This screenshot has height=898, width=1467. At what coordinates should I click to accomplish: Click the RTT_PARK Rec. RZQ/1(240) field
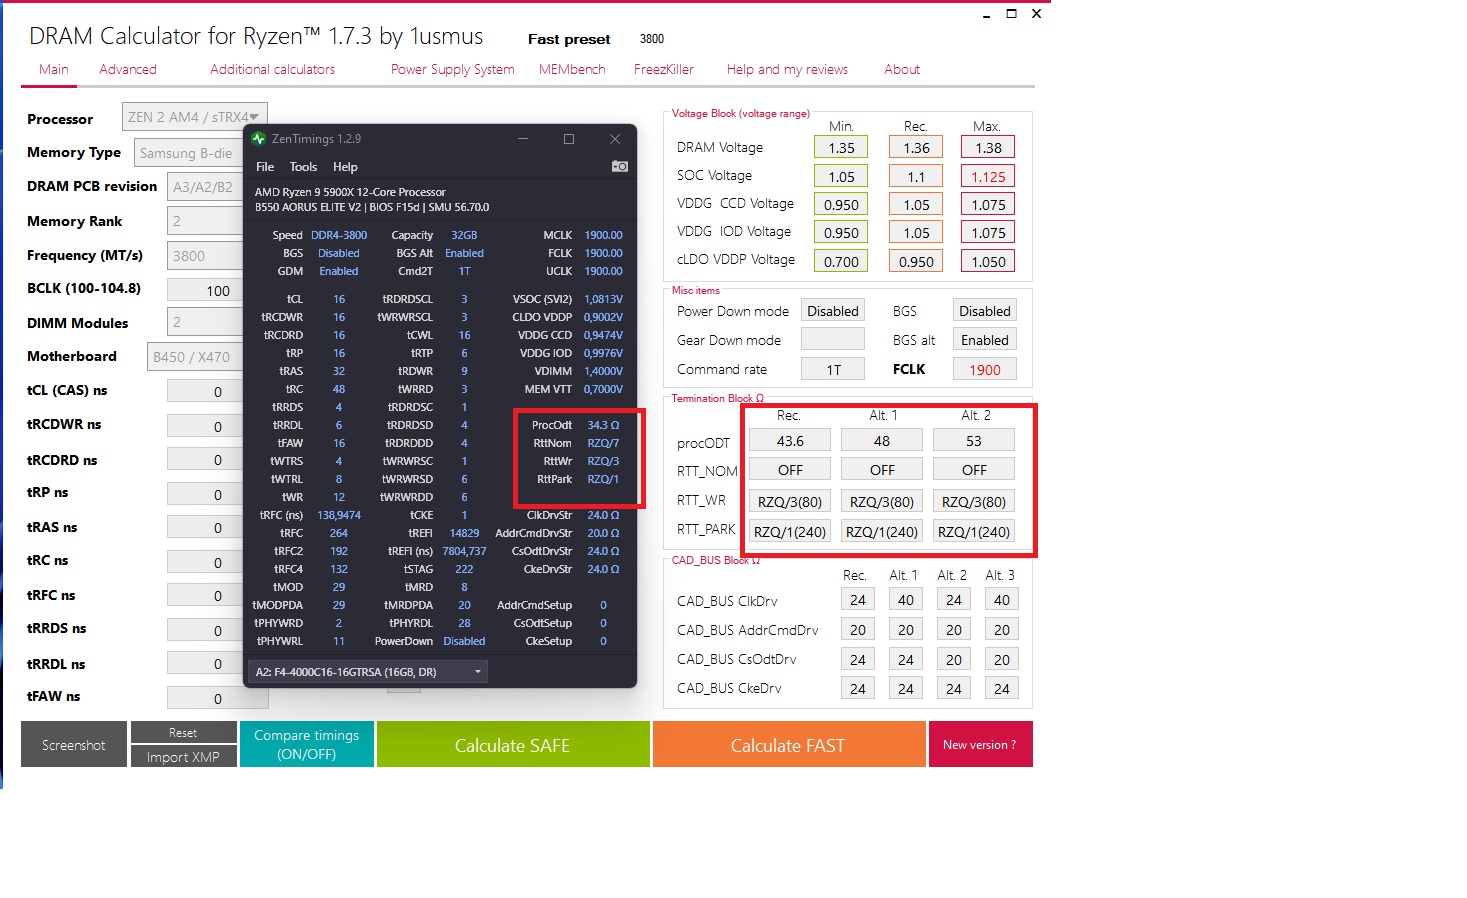[790, 531]
